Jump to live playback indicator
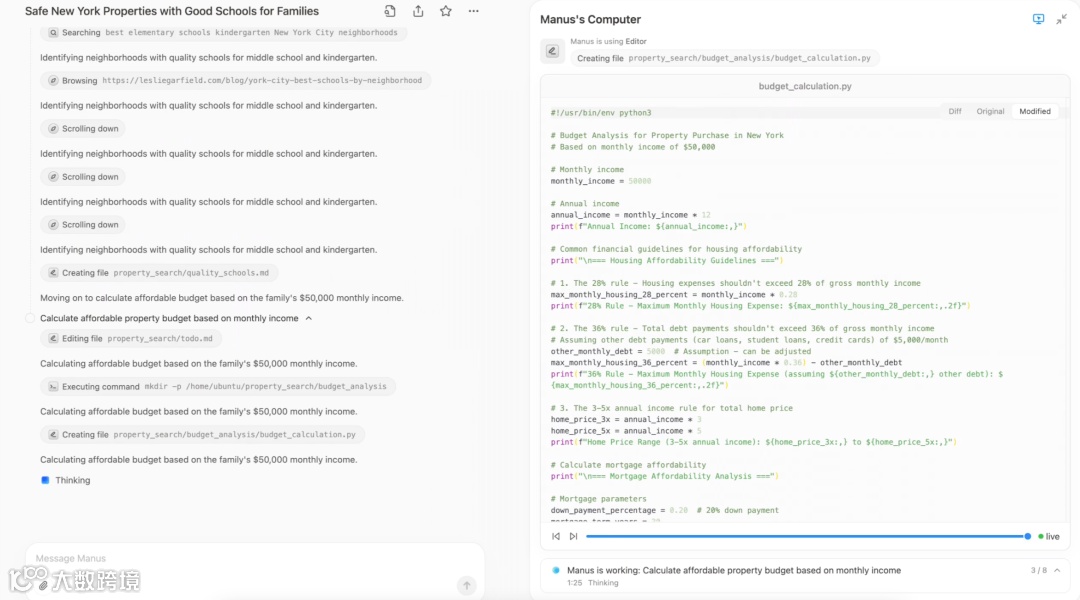 [x=1048, y=537]
